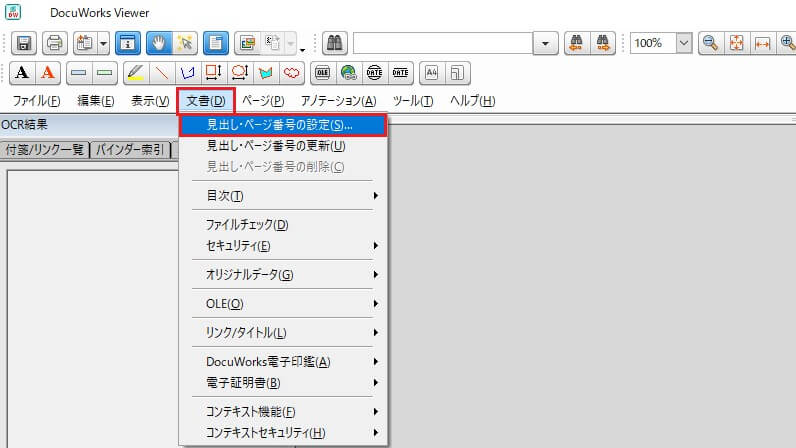Open the 編集(E) menu
The width and height of the screenshot is (796, 448).
[95, 101]
